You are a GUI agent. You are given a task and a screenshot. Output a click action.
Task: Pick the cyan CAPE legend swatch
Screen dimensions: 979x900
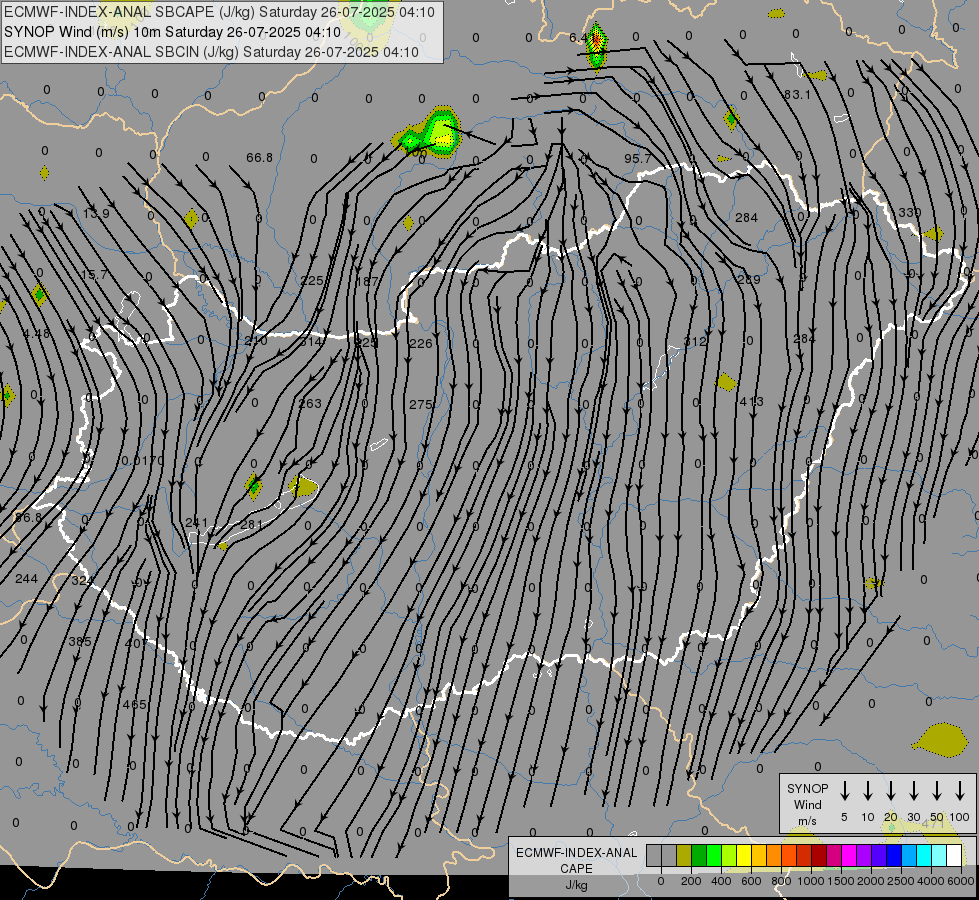[x=923, y=855]
